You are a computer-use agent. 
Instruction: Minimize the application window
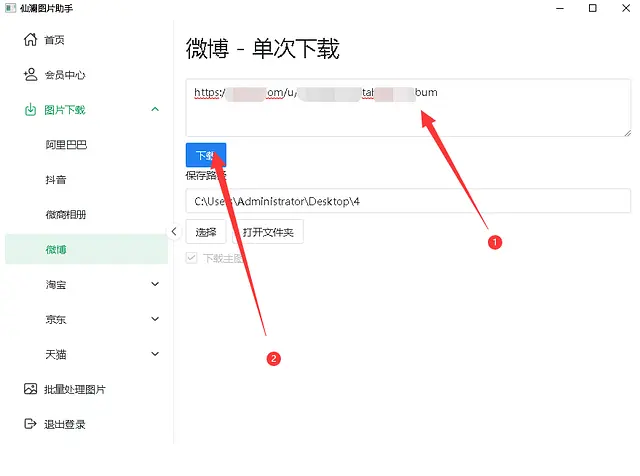tap(560, 8)
